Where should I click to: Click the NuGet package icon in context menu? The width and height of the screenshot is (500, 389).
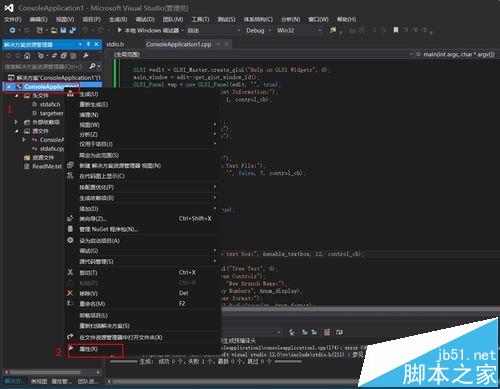point(70,229)
